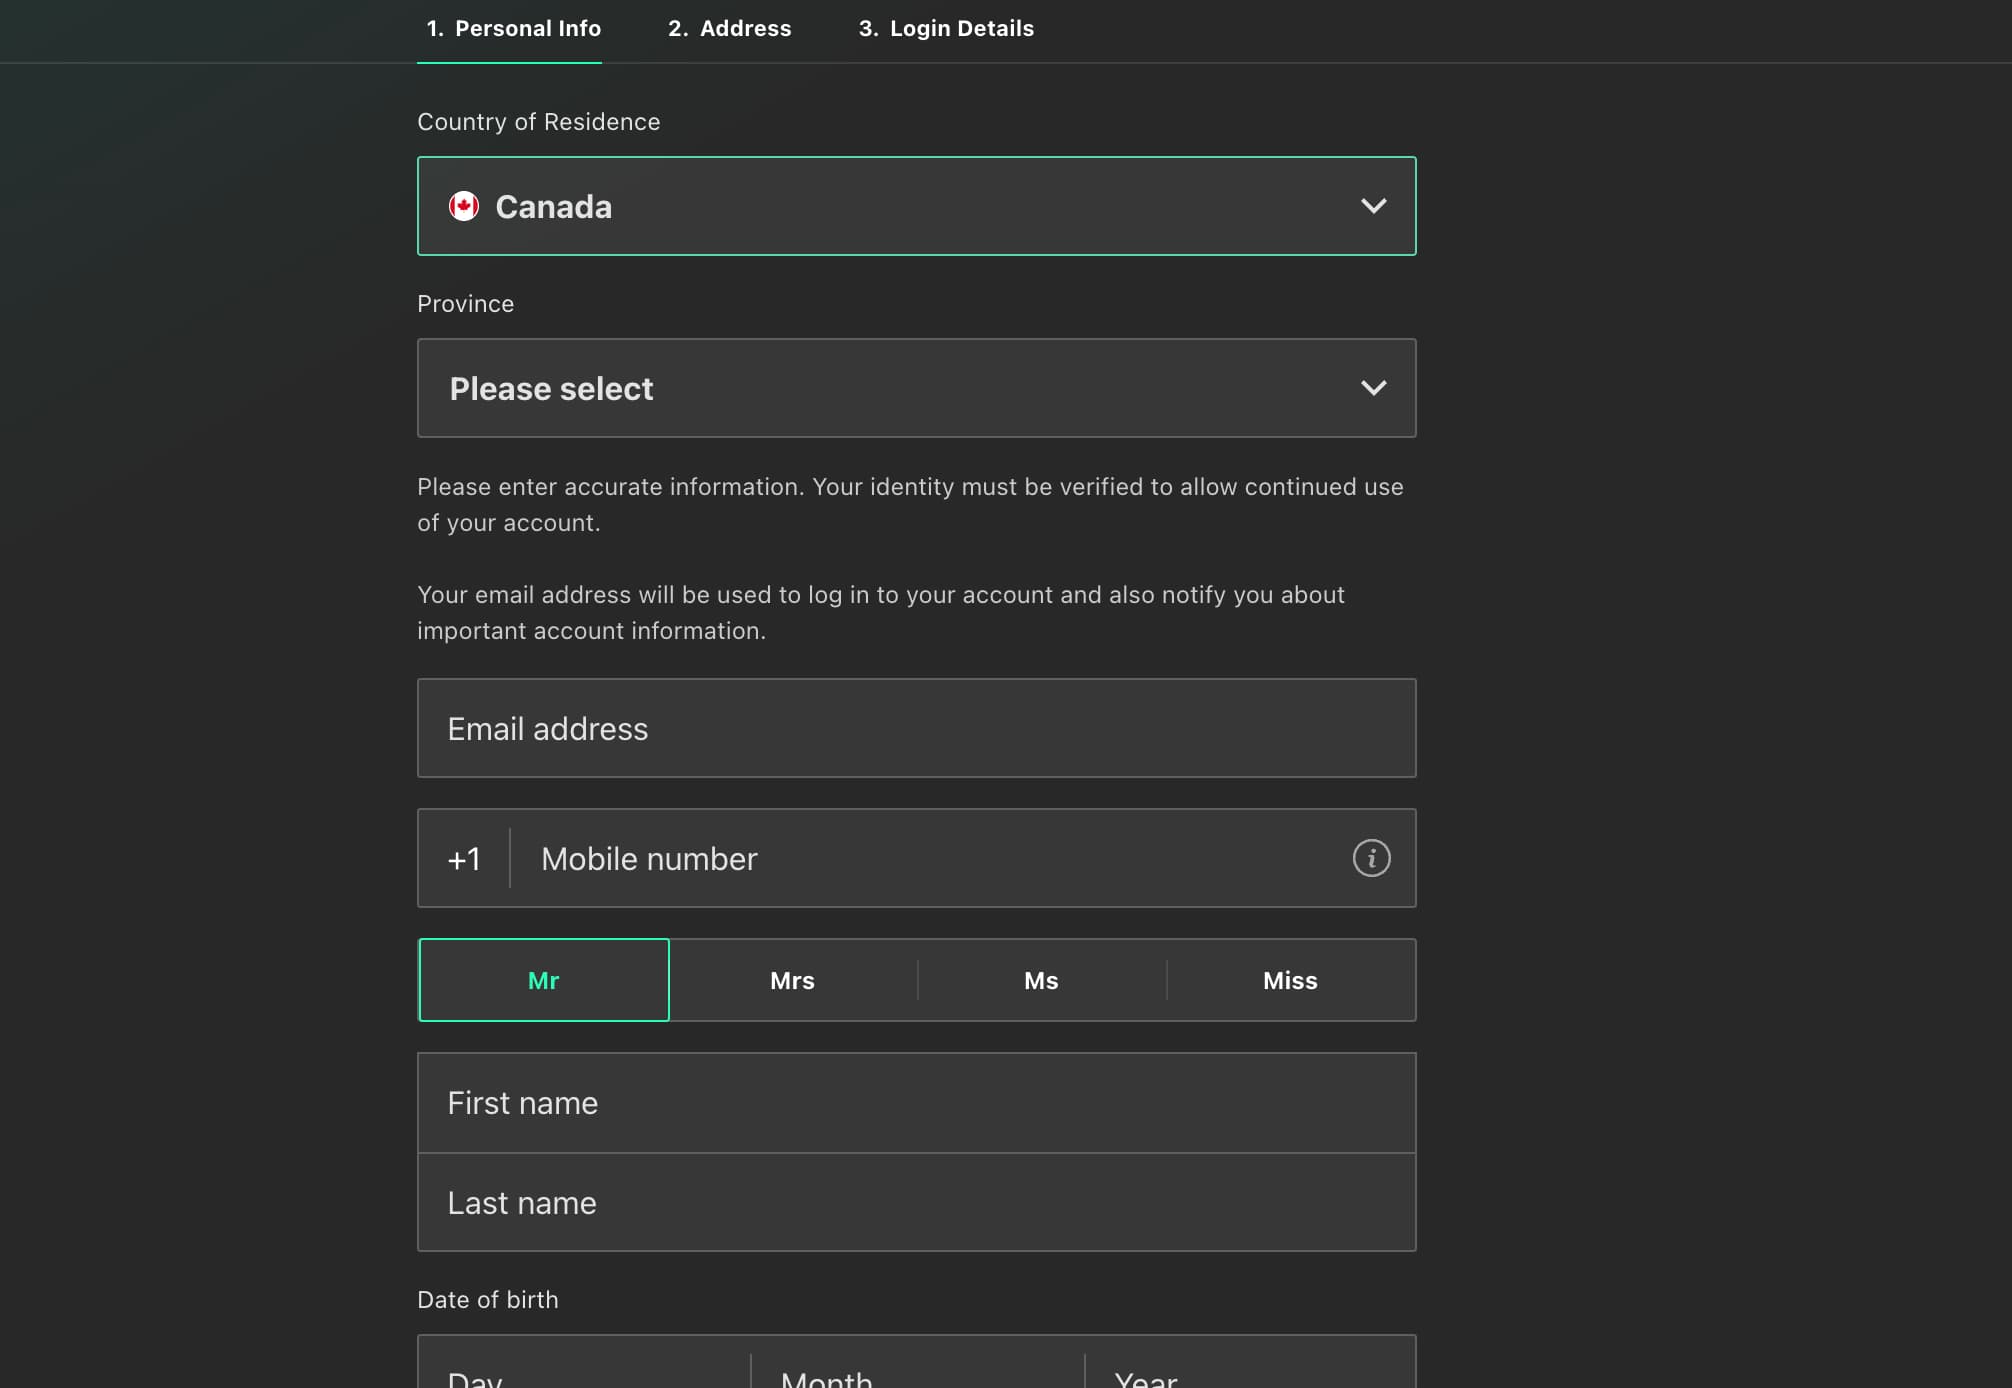Select the Miss title option
Image resolution: width=2012 pixels, height=1388 pixels.
point(1290,980)
